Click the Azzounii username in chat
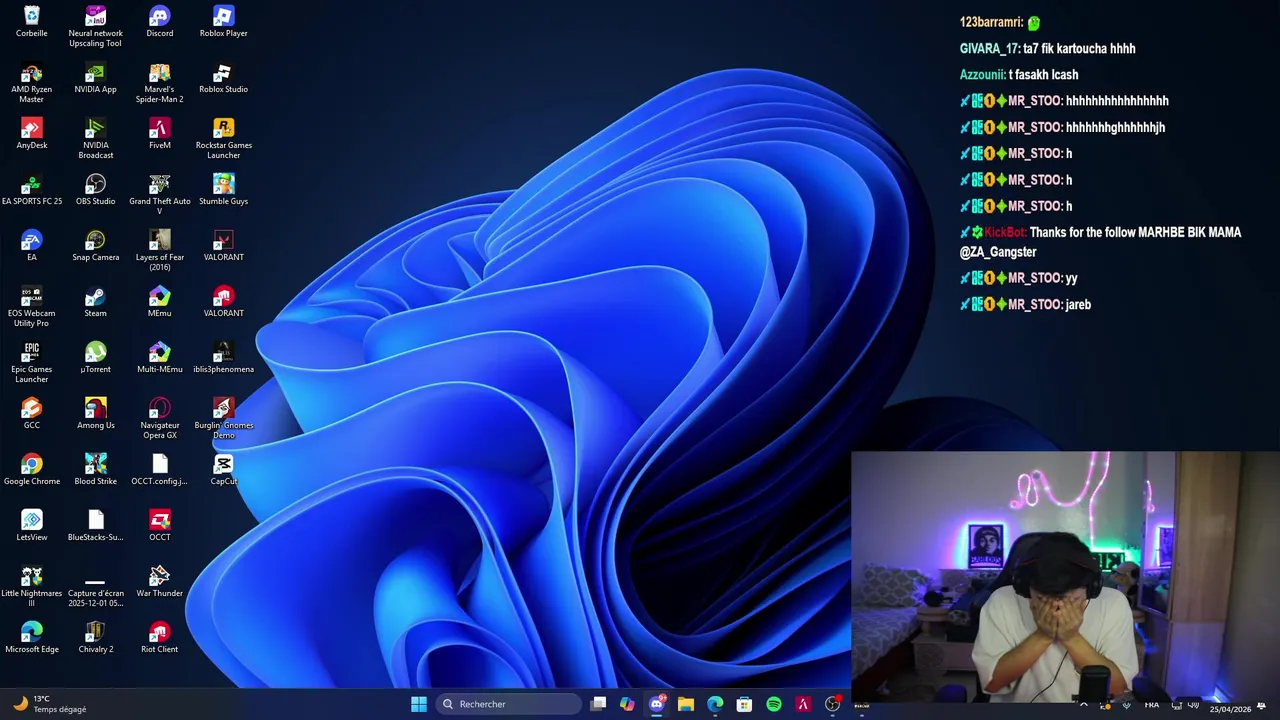The height and width of the screenshot is (720, 1280). [x=982, y=74]
